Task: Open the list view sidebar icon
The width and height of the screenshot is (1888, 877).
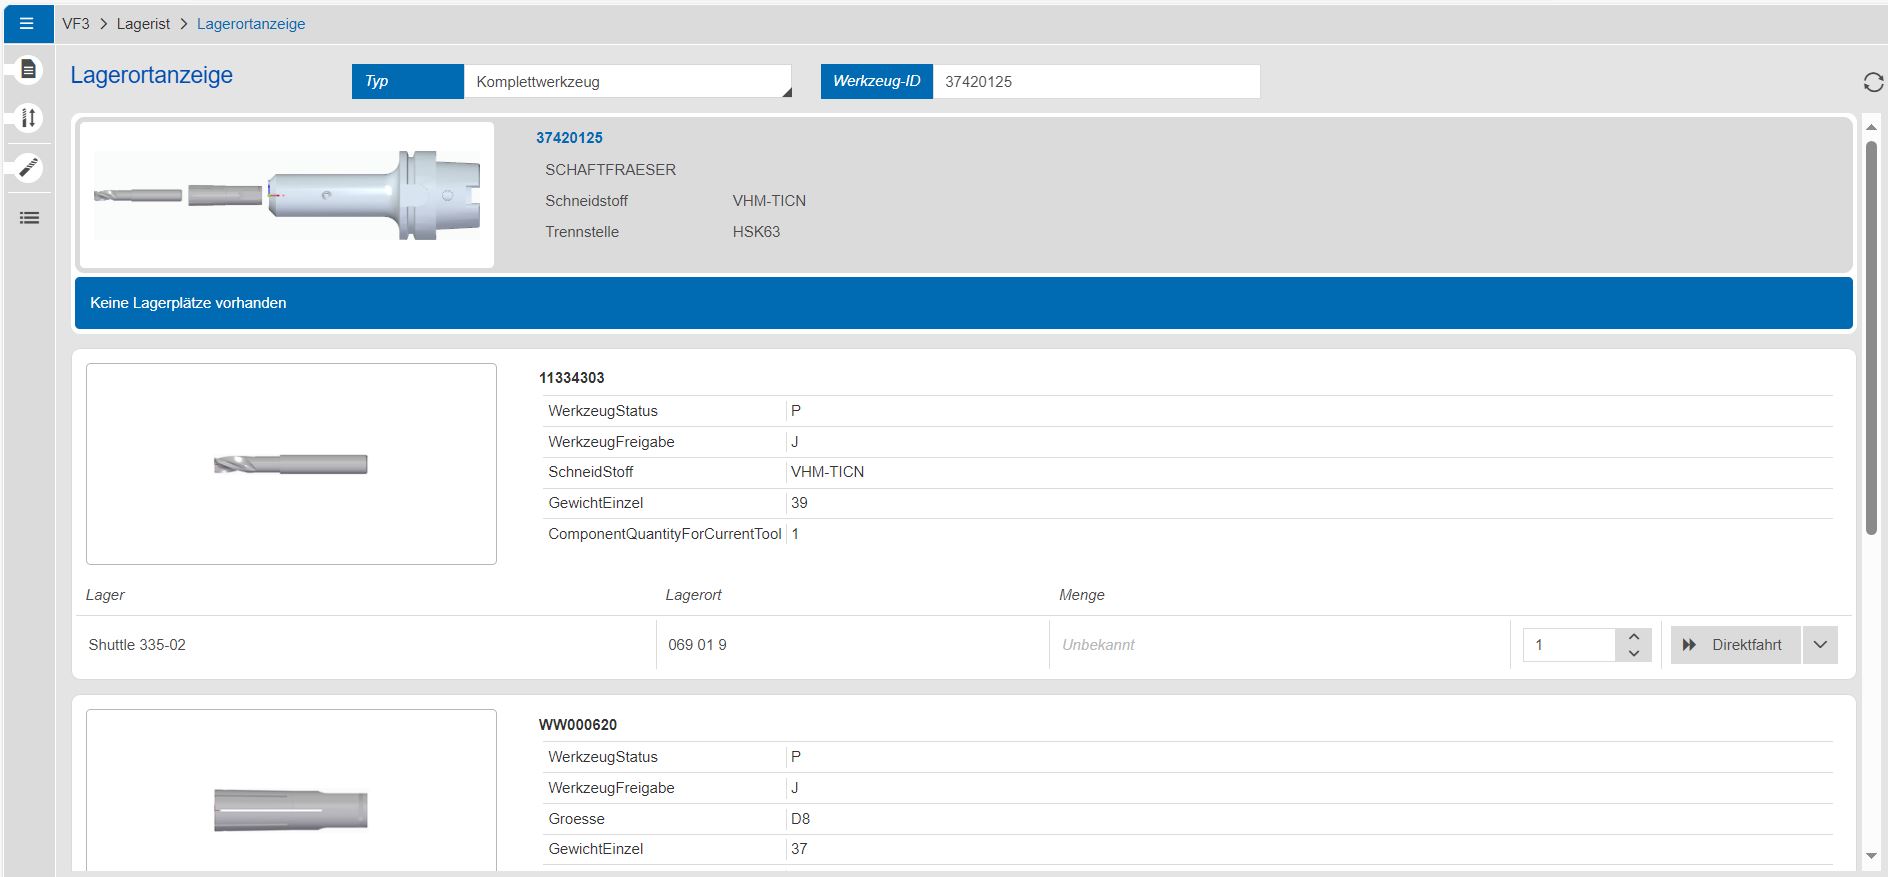Action: point(29,218)
